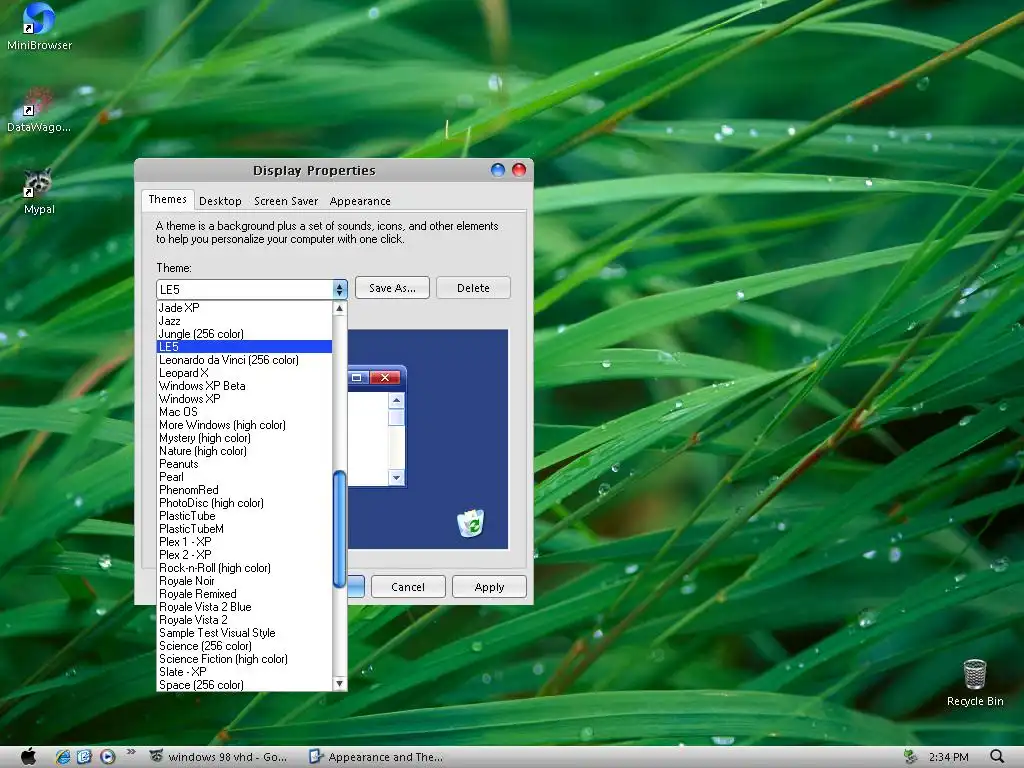1024x768 pixels.
Task: Click the second quick launch icon
Action: point(84,756)
